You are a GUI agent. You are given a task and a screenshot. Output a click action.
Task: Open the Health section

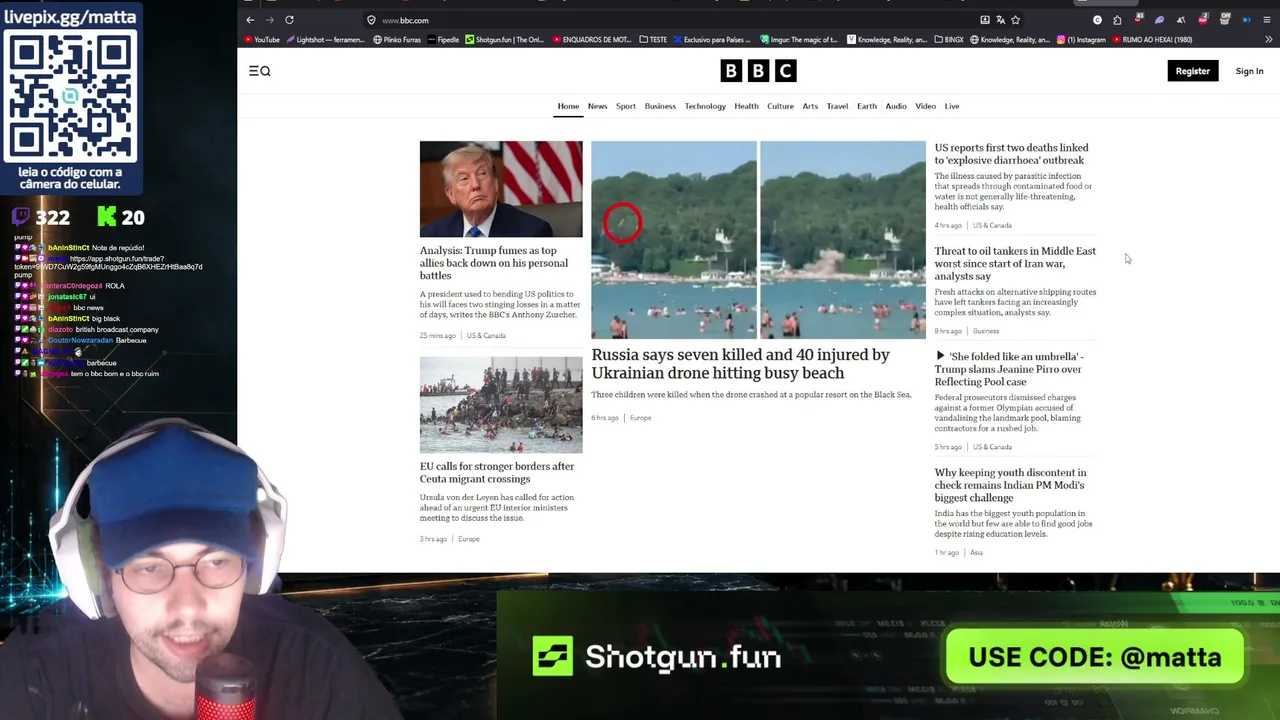click(x=746, y=106)
